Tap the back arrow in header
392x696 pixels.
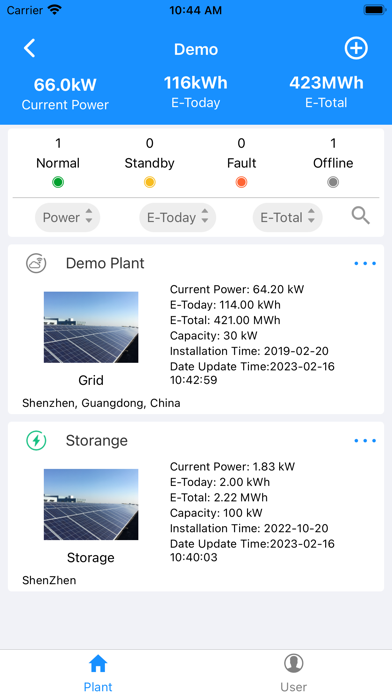(29, 48)
